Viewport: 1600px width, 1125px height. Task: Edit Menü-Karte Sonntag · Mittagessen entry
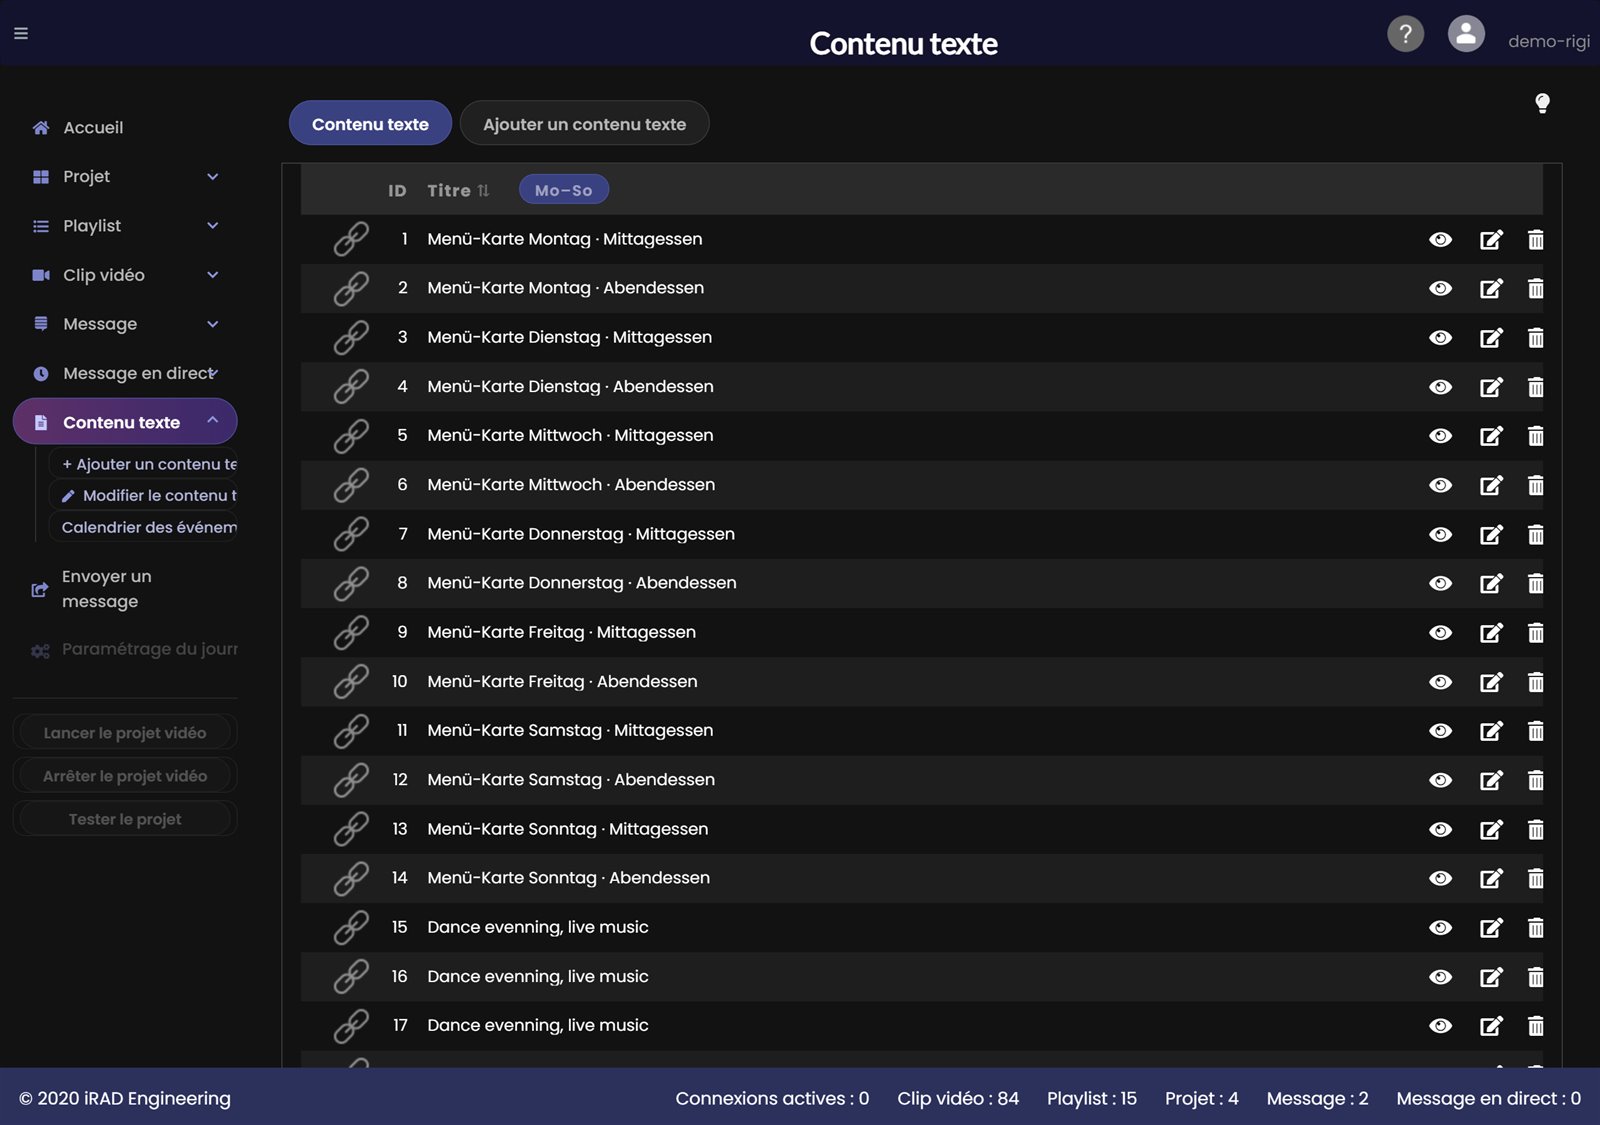coord(1491,830)
